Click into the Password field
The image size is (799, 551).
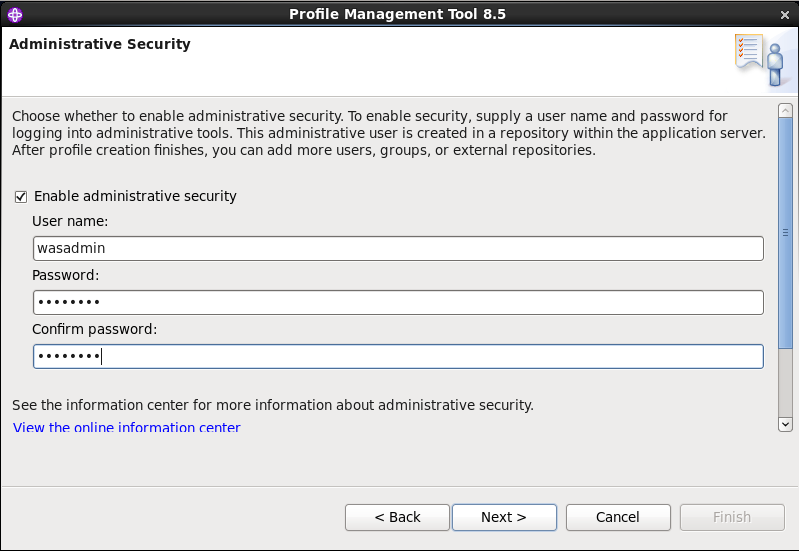pos(398,302)
